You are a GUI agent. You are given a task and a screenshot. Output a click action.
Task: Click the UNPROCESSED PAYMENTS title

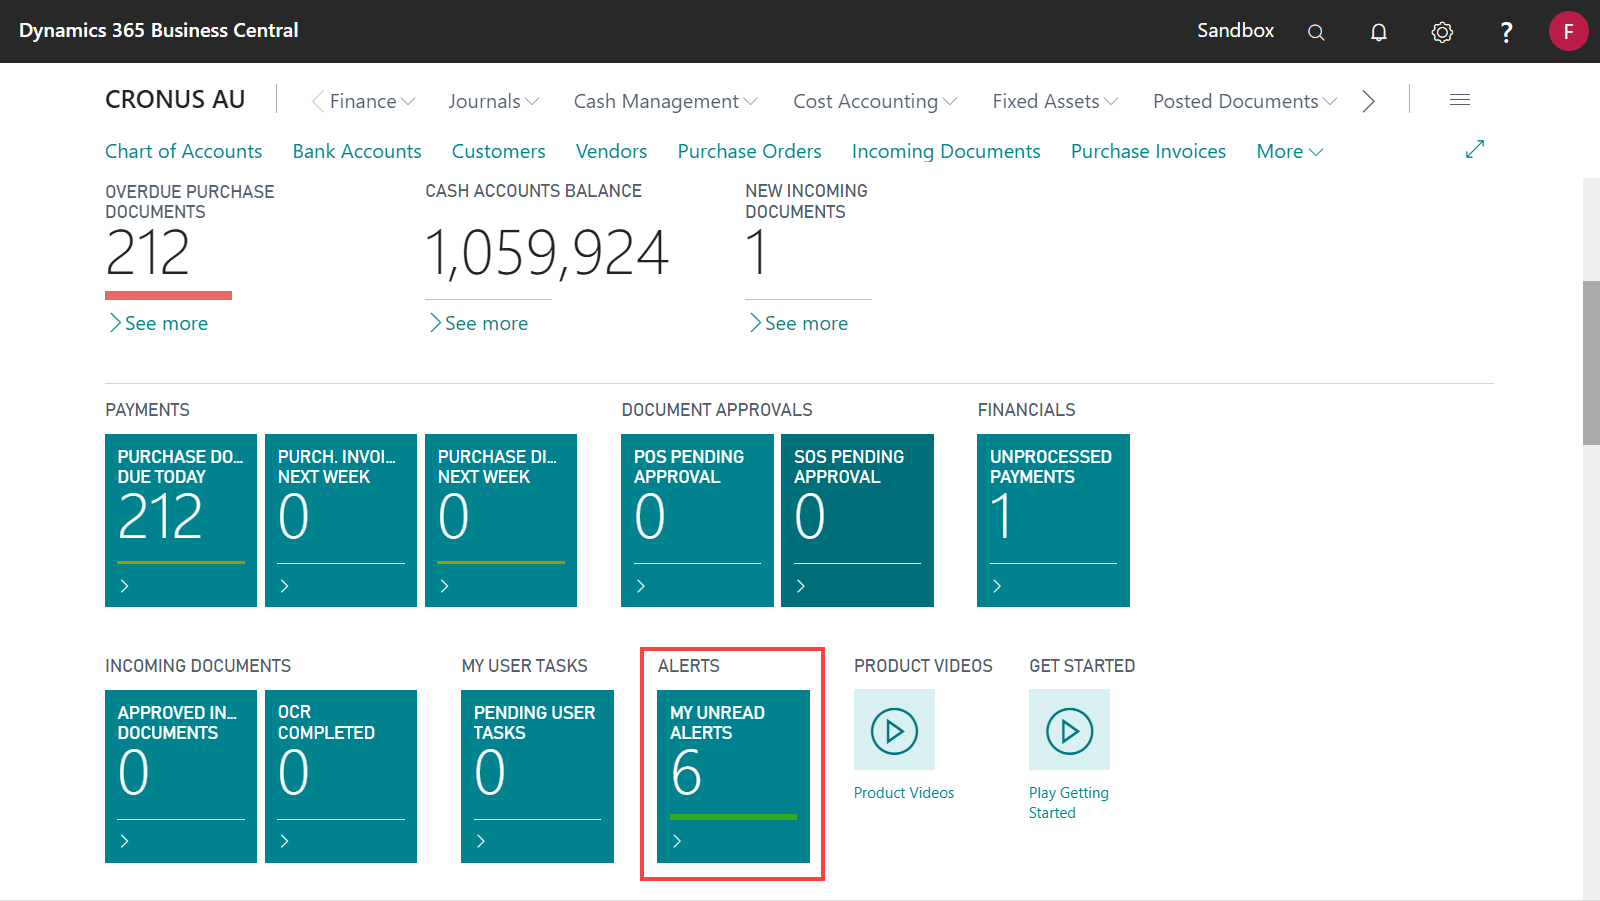click(1051, 466)
